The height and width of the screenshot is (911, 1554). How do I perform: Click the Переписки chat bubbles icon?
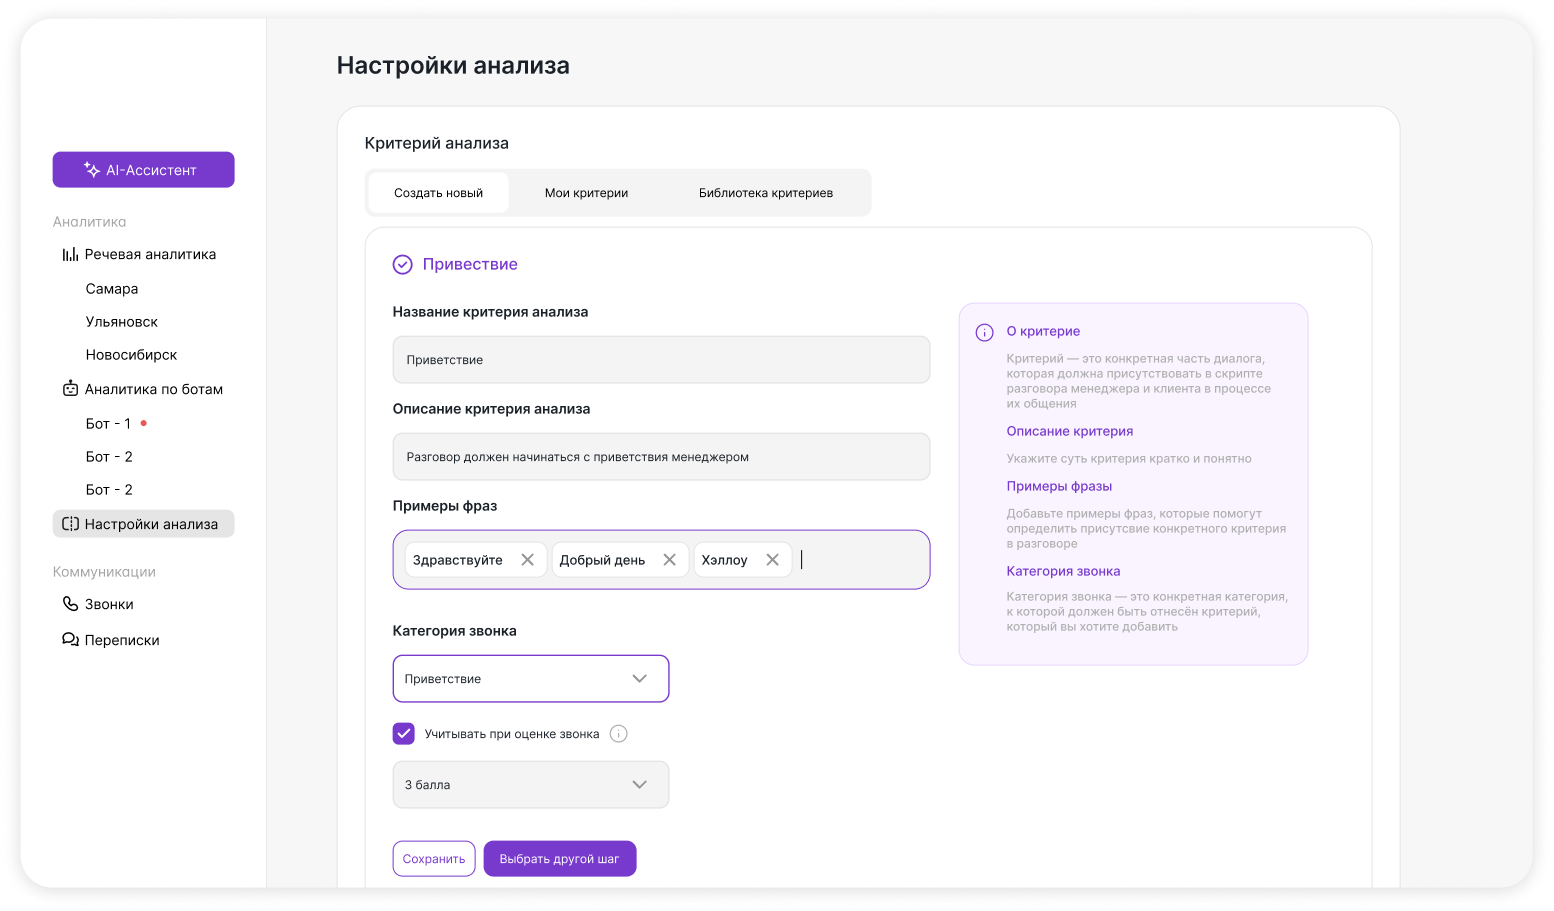tap(70, 640)
